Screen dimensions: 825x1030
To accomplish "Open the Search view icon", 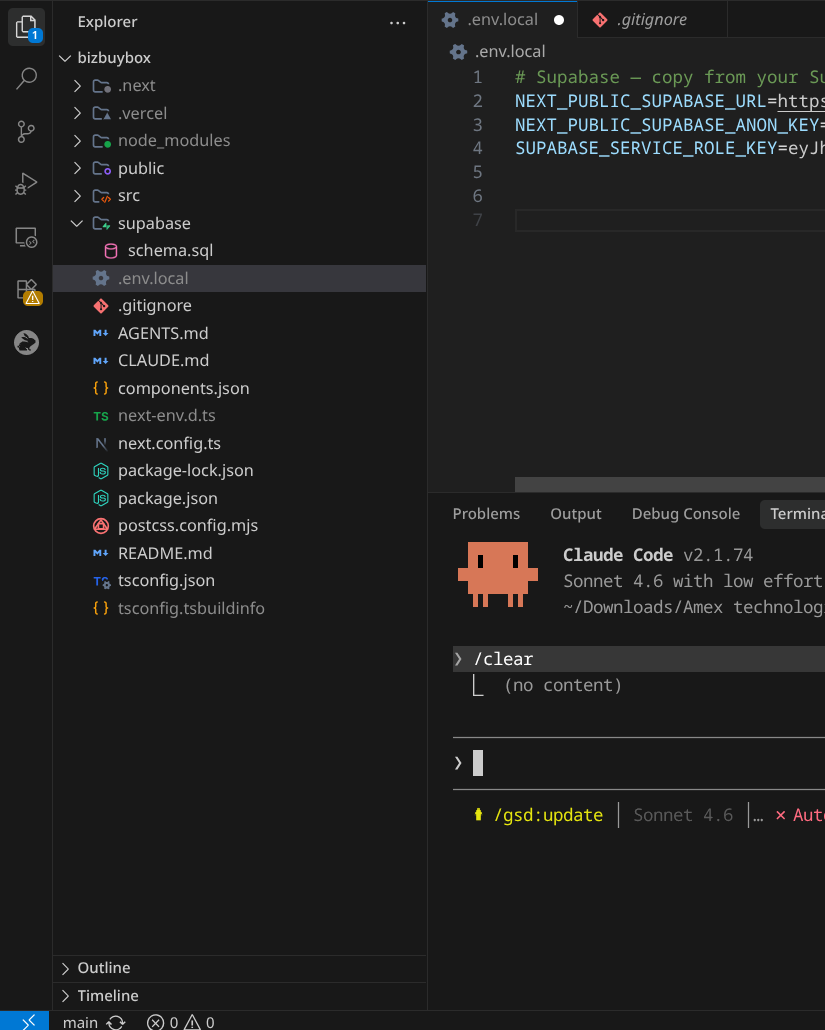I will [26, 79].
